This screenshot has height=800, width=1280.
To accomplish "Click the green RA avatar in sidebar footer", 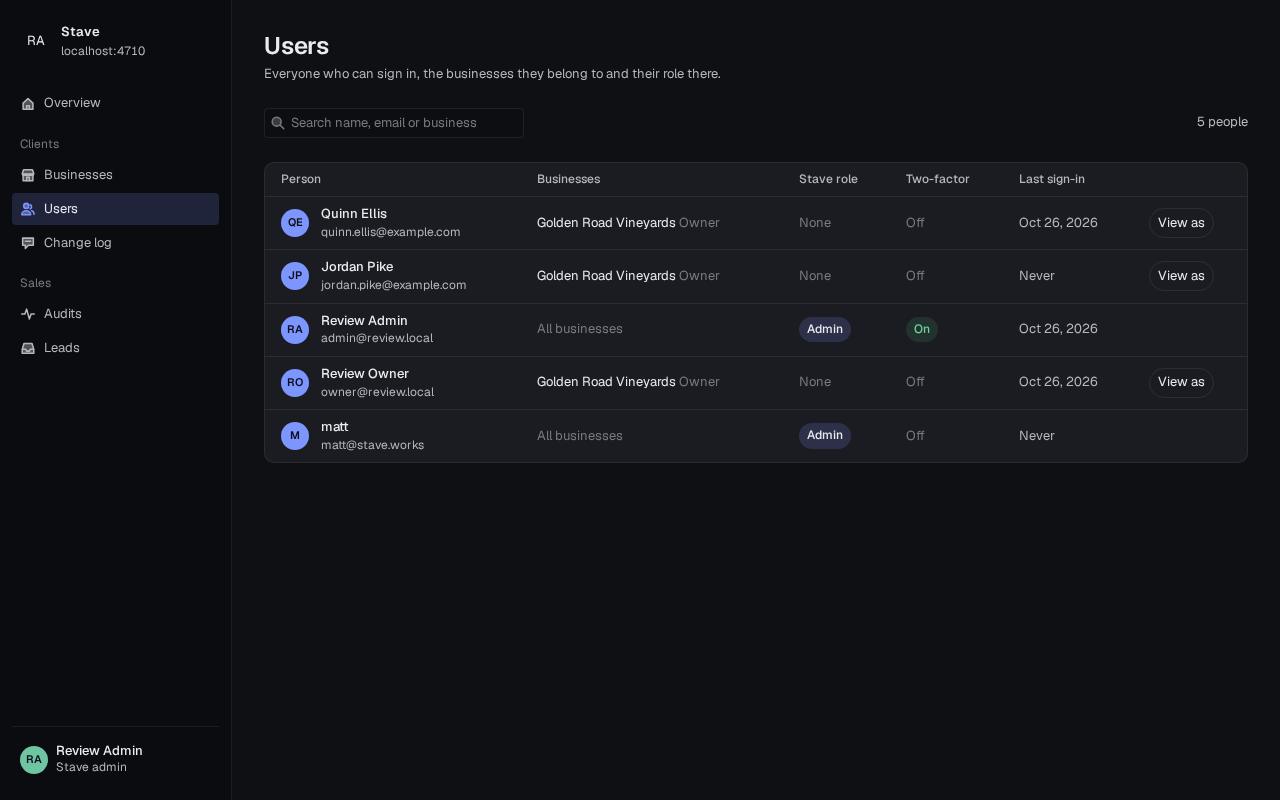I will [x=34, y=760].
